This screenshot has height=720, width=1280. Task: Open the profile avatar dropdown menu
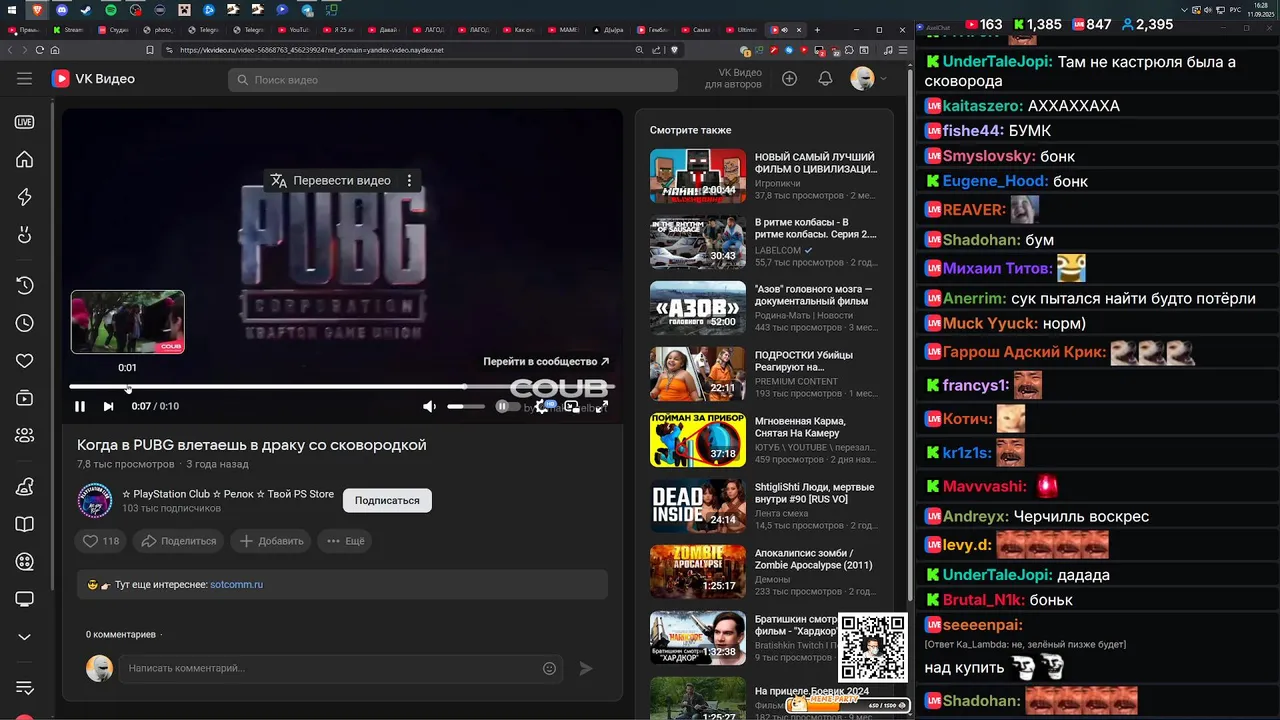[868, 79]
